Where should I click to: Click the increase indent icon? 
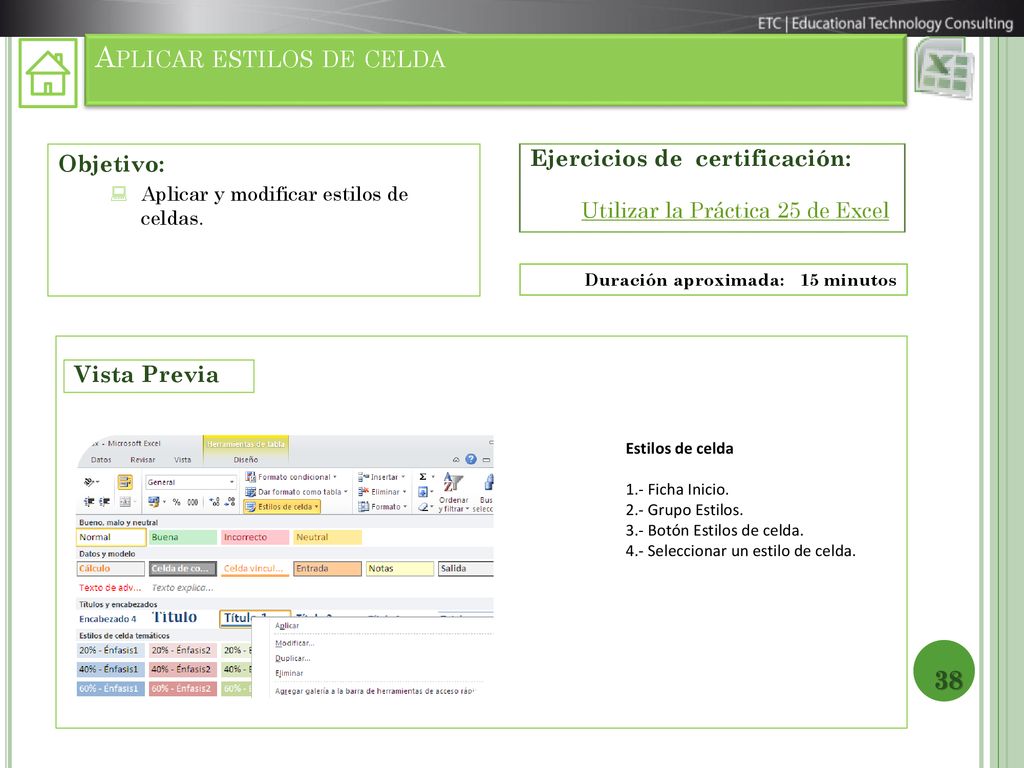coord(104,502)
